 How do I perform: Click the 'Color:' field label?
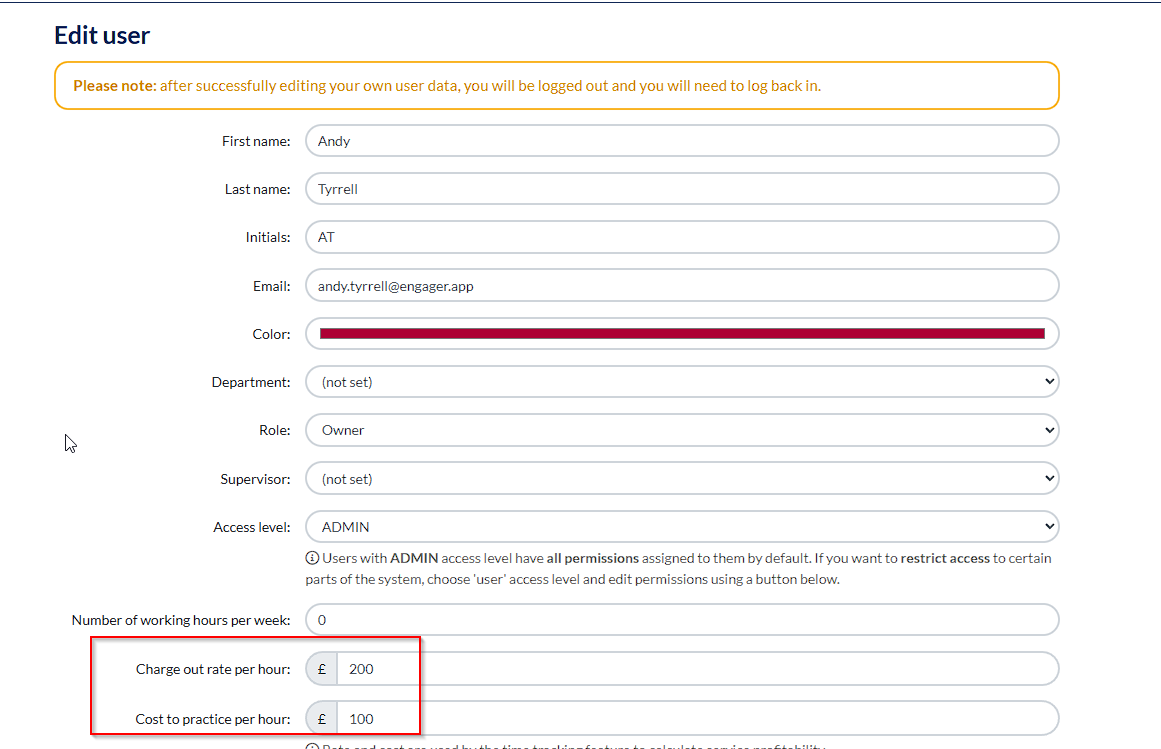(271, 334)
